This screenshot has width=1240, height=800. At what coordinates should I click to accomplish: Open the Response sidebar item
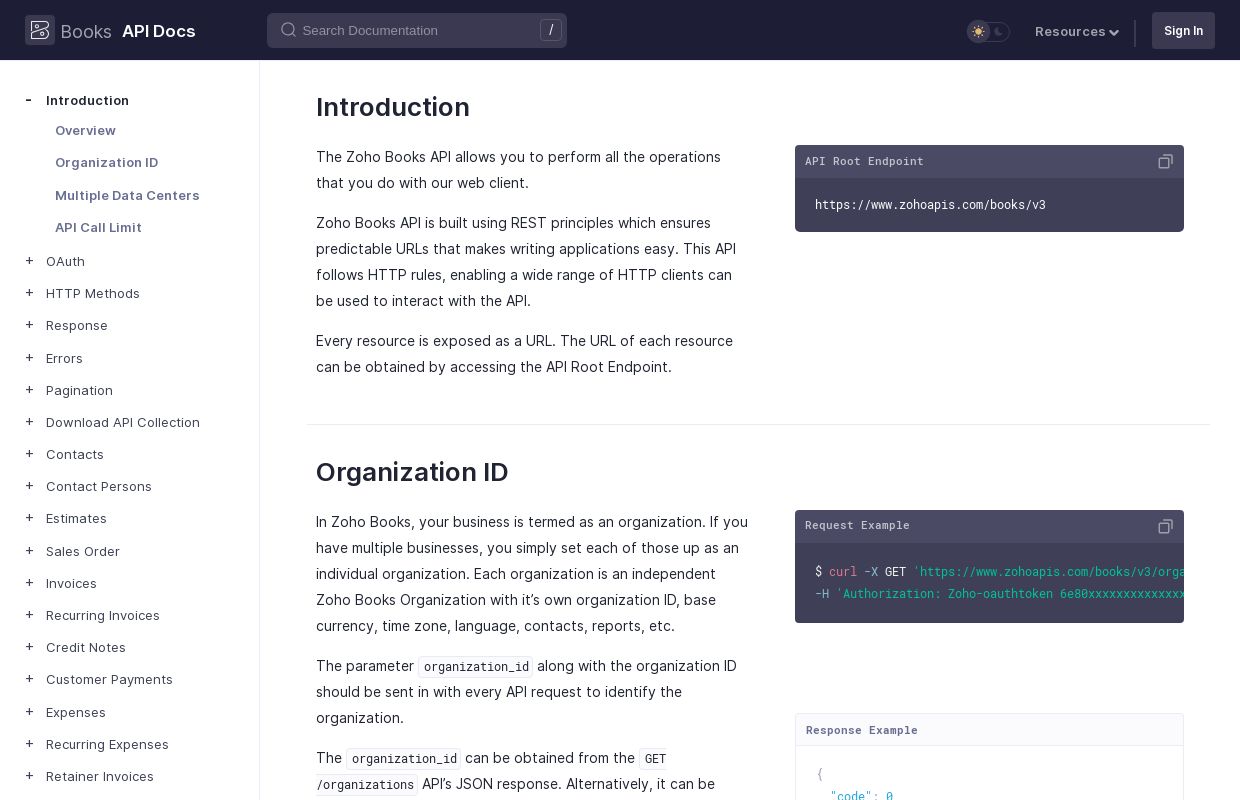click(77, 325)
